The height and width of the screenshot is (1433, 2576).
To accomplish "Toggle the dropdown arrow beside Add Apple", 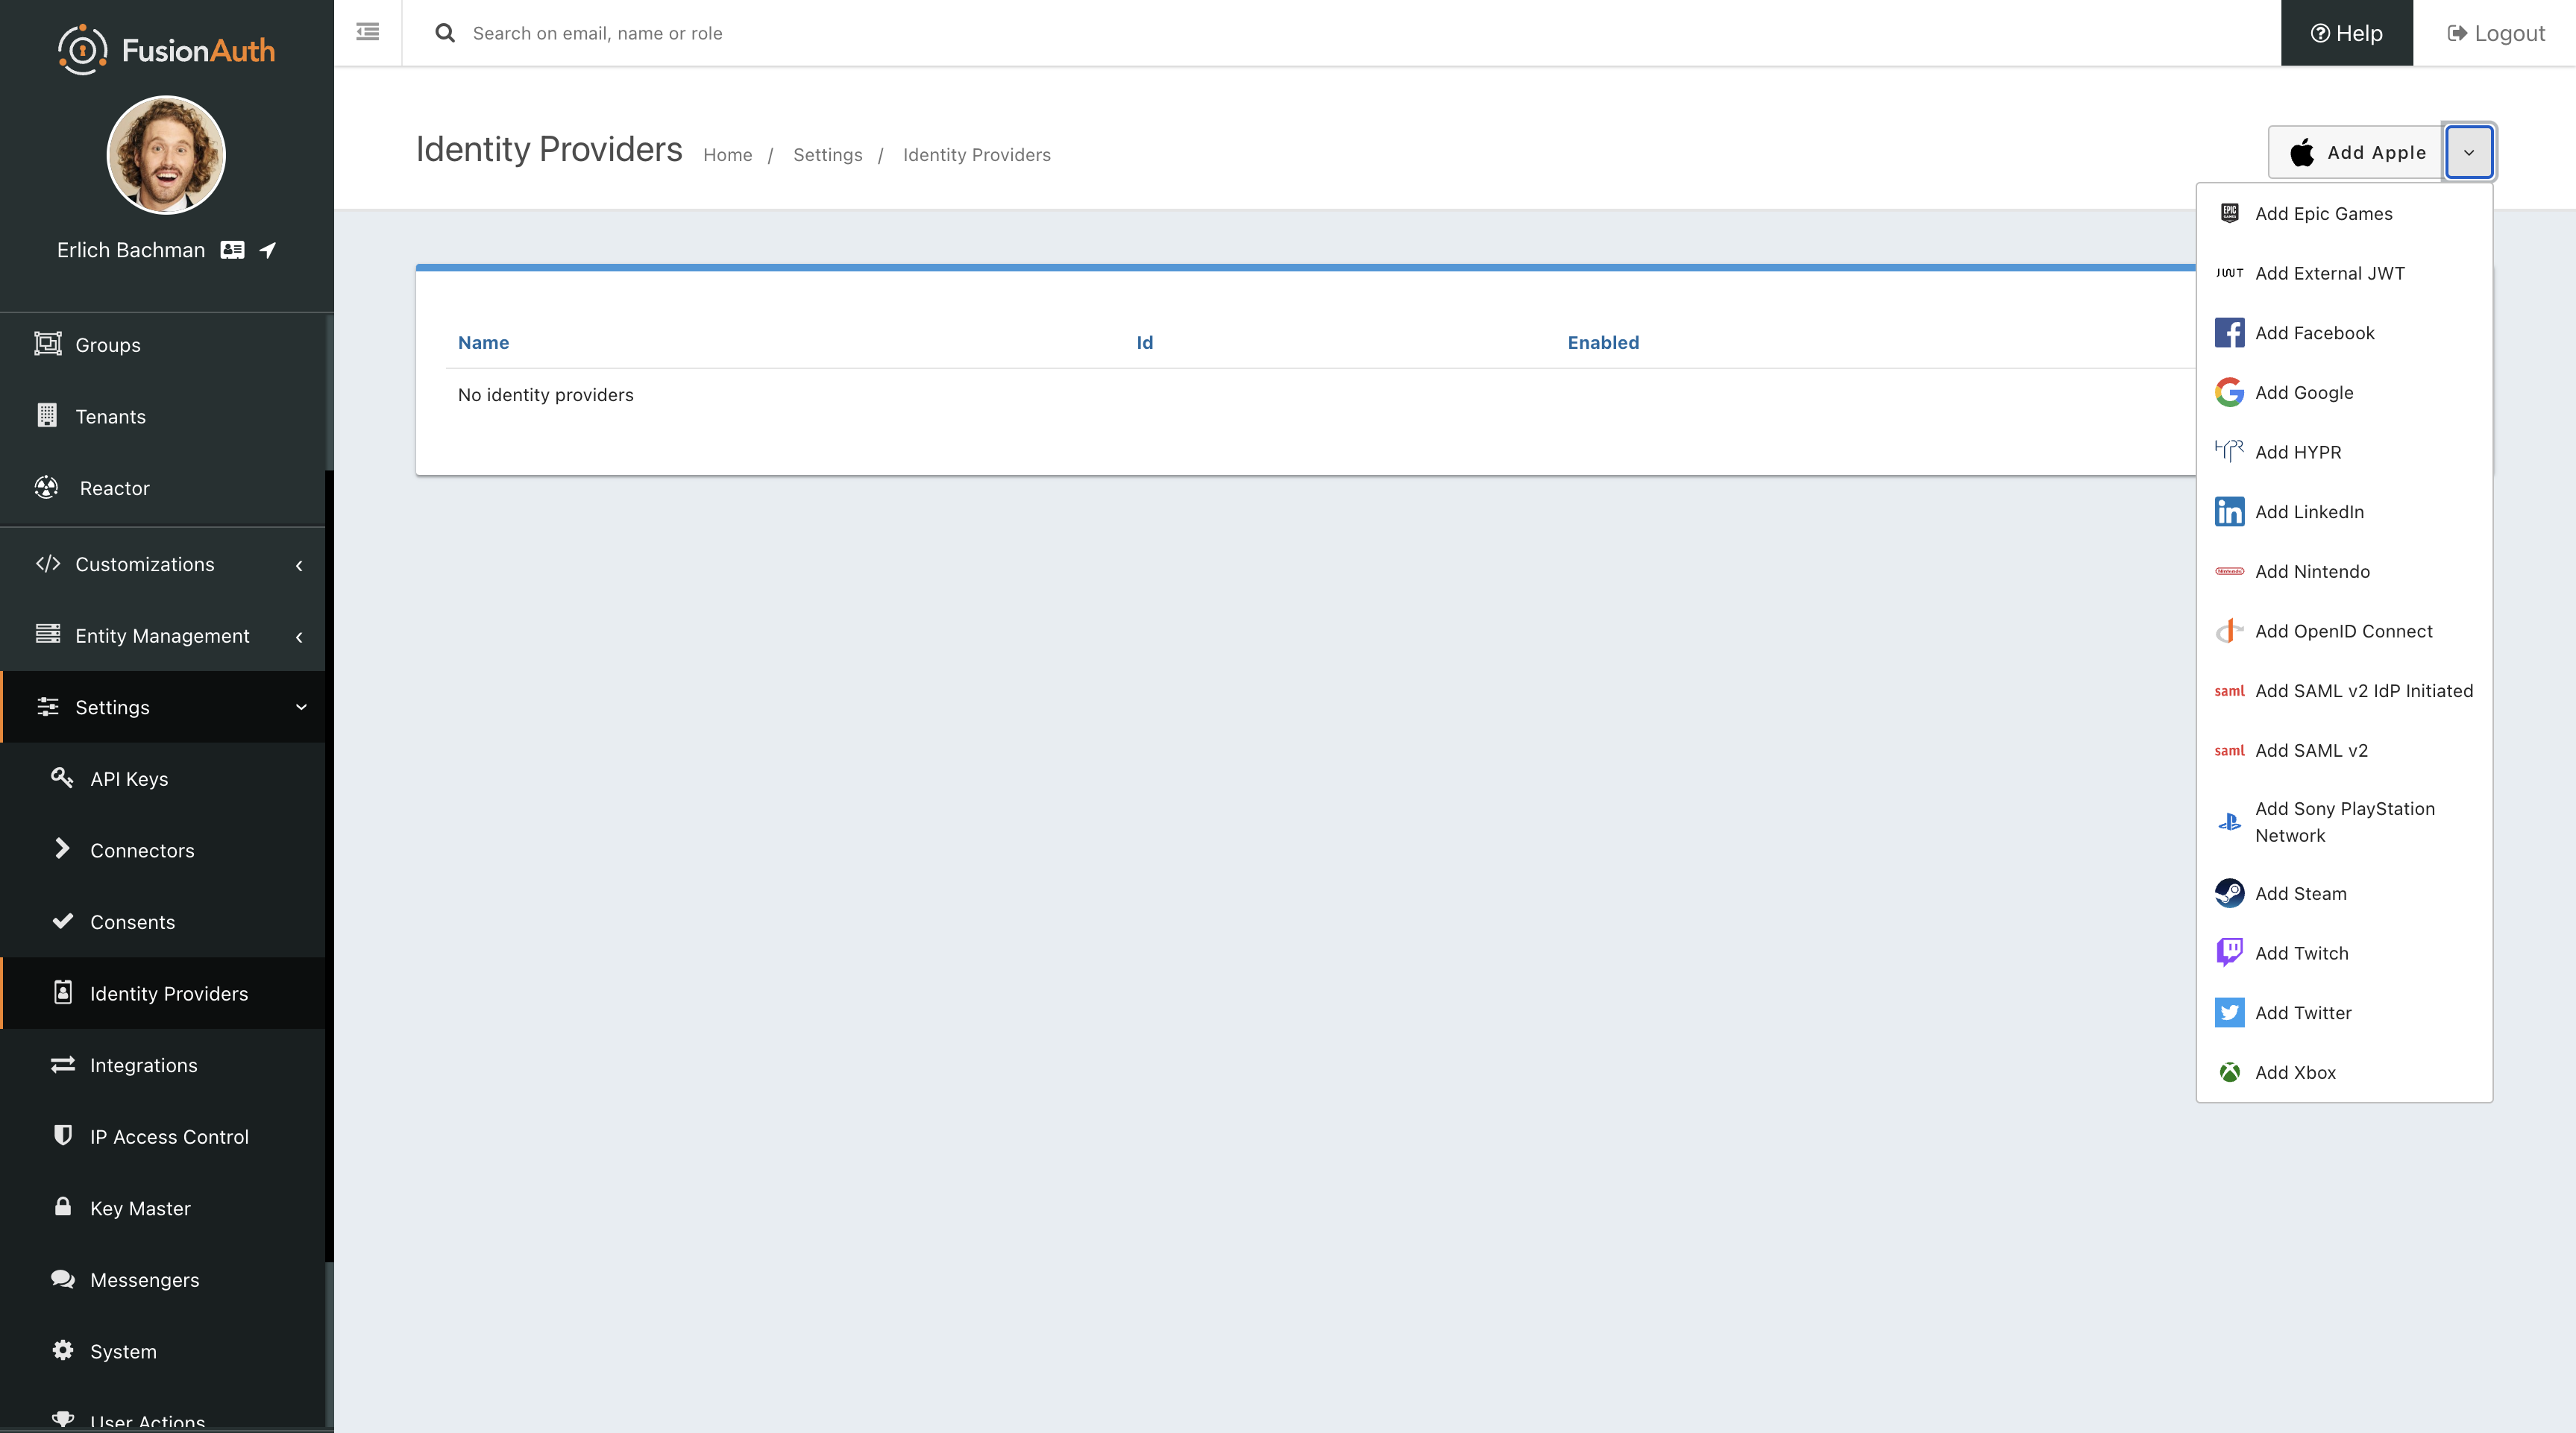I will (2468, 152).
